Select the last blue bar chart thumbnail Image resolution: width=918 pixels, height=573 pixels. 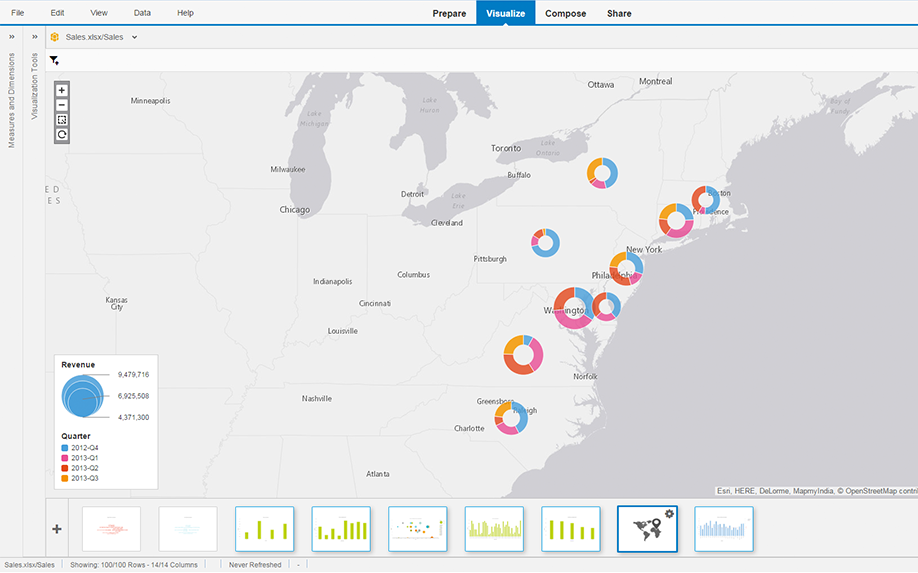point(724,528)
